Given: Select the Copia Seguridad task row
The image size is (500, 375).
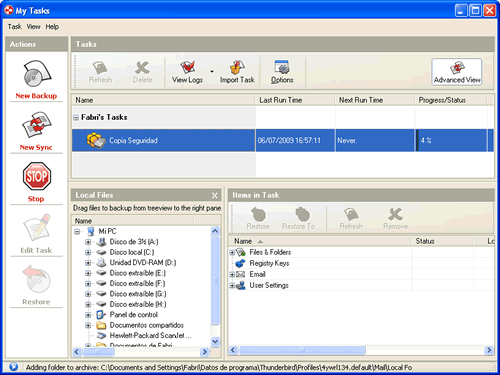Looking at the screenshot, I should click(x=283, y=140).
